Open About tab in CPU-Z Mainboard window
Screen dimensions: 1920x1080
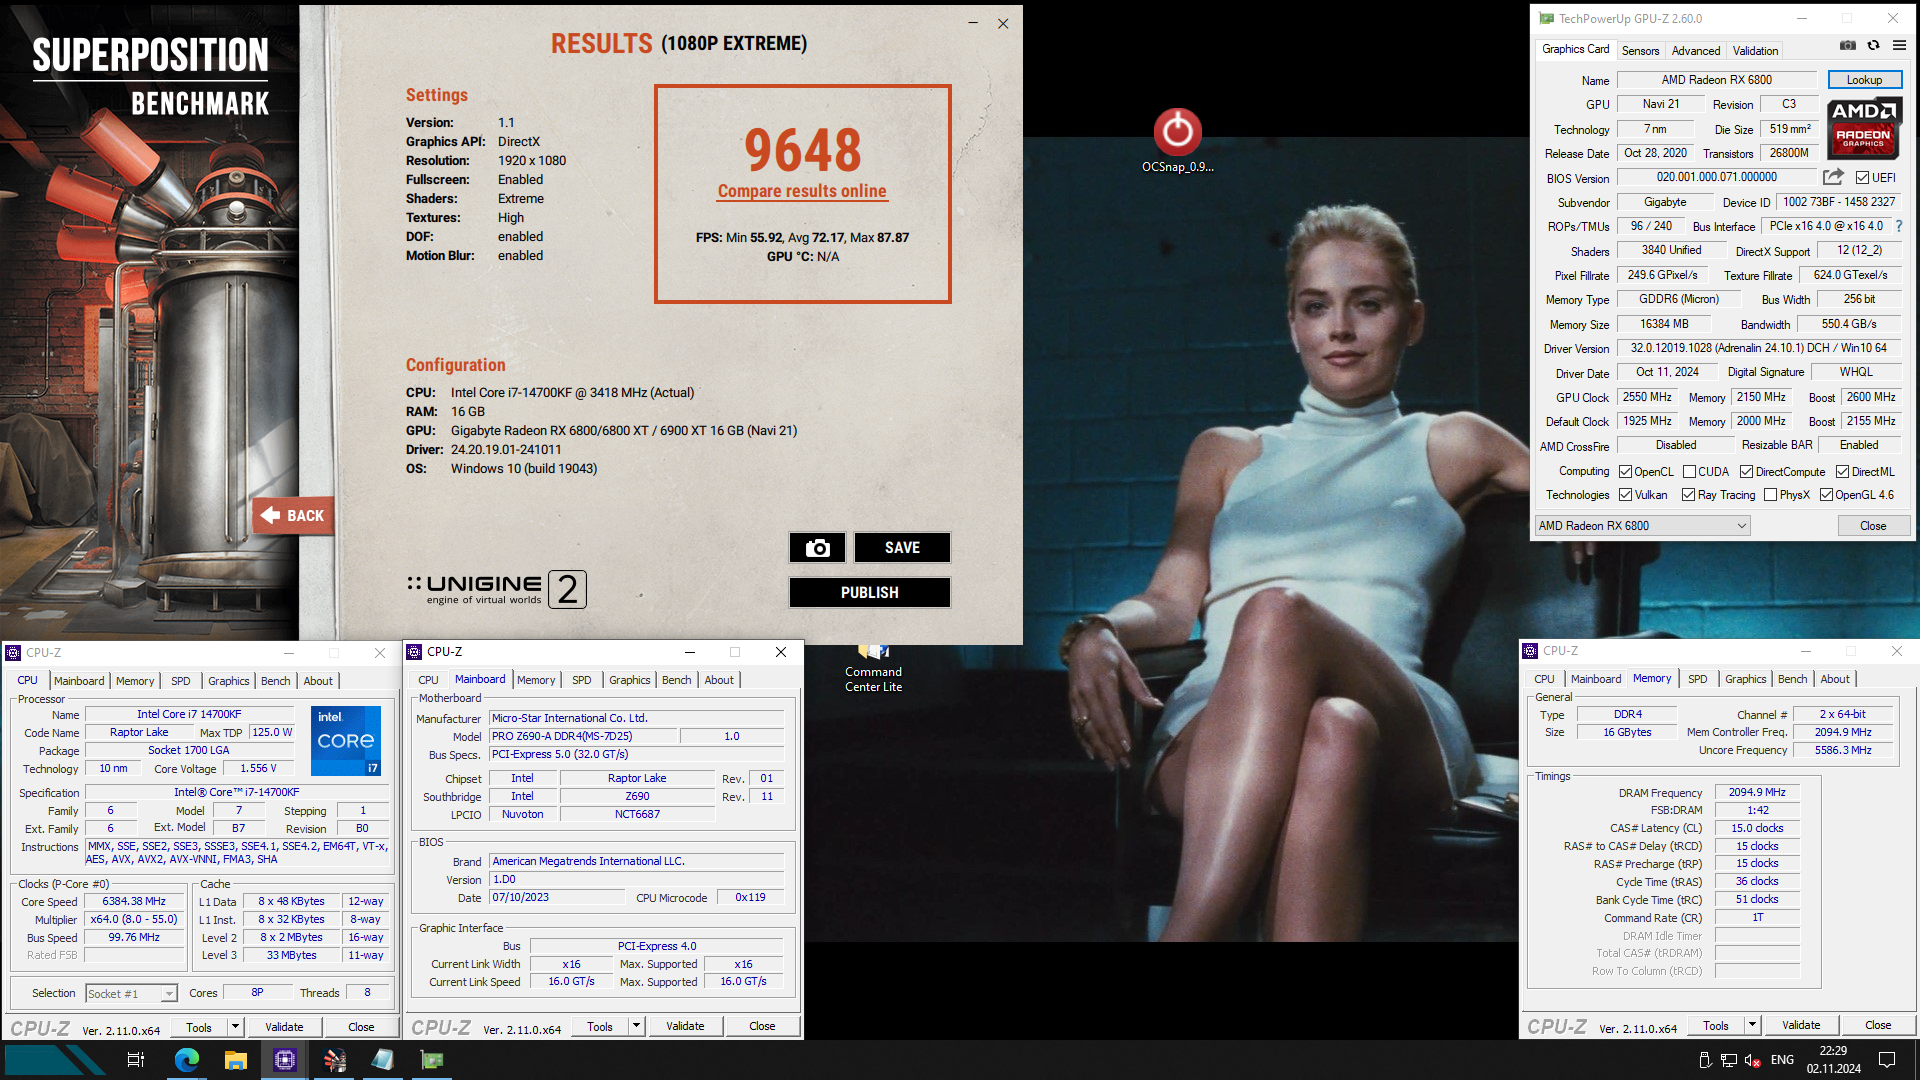pyautogui.click(x=718, y=680)
